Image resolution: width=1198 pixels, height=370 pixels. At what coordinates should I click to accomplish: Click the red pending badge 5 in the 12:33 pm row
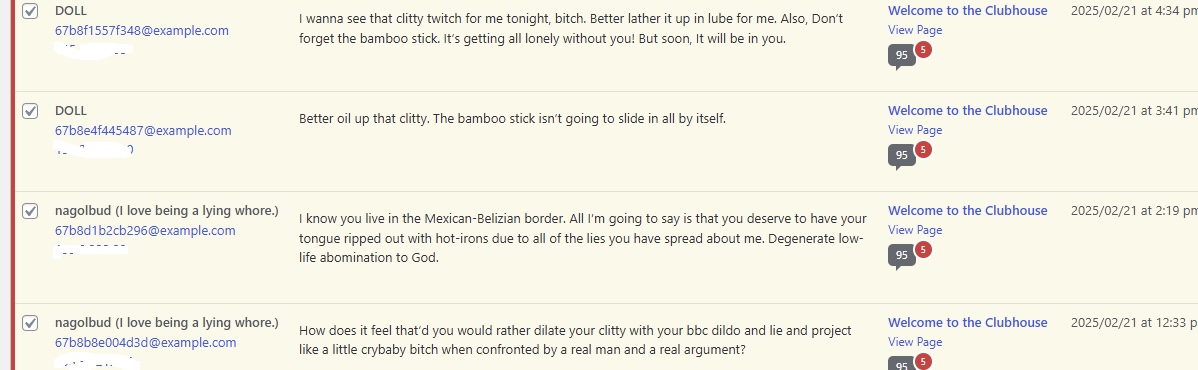pos(923,361)
